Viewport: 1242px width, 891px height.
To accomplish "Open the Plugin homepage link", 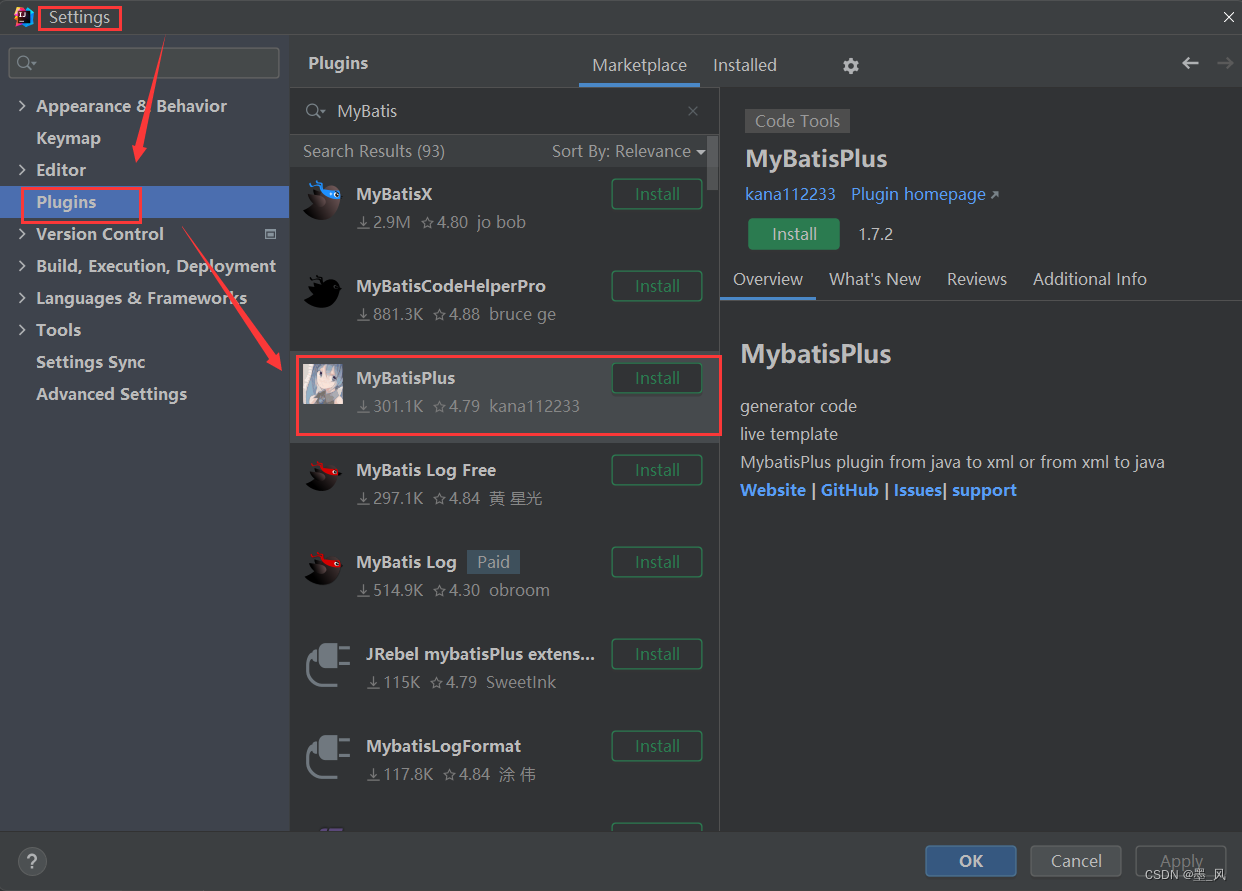I will tap(925, 194).
